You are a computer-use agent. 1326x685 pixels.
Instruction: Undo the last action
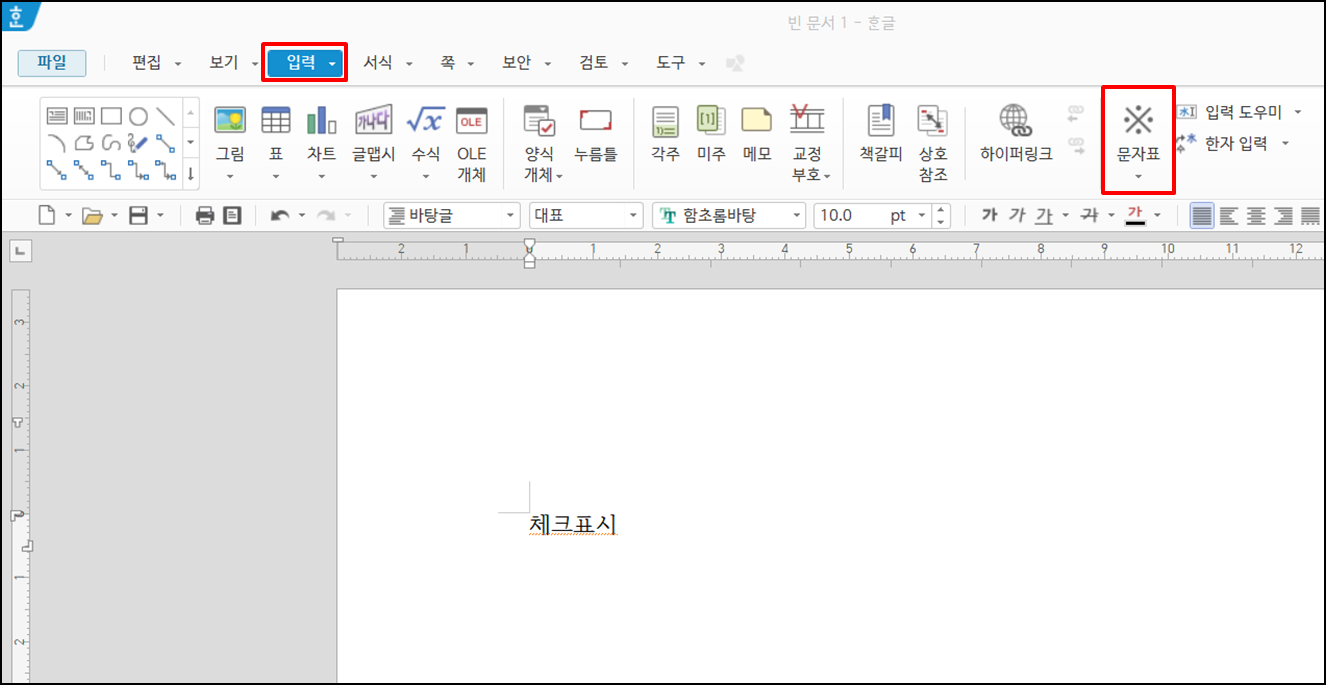point(280,215)
